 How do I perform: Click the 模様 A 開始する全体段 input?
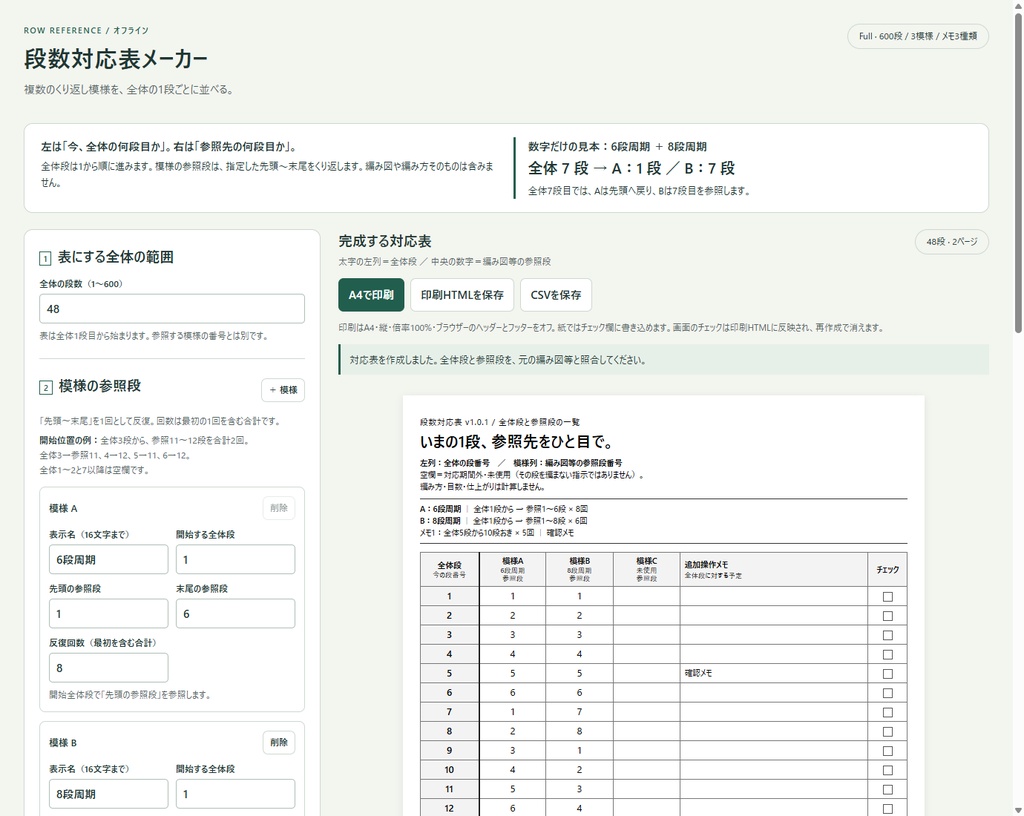click(235, 559)
